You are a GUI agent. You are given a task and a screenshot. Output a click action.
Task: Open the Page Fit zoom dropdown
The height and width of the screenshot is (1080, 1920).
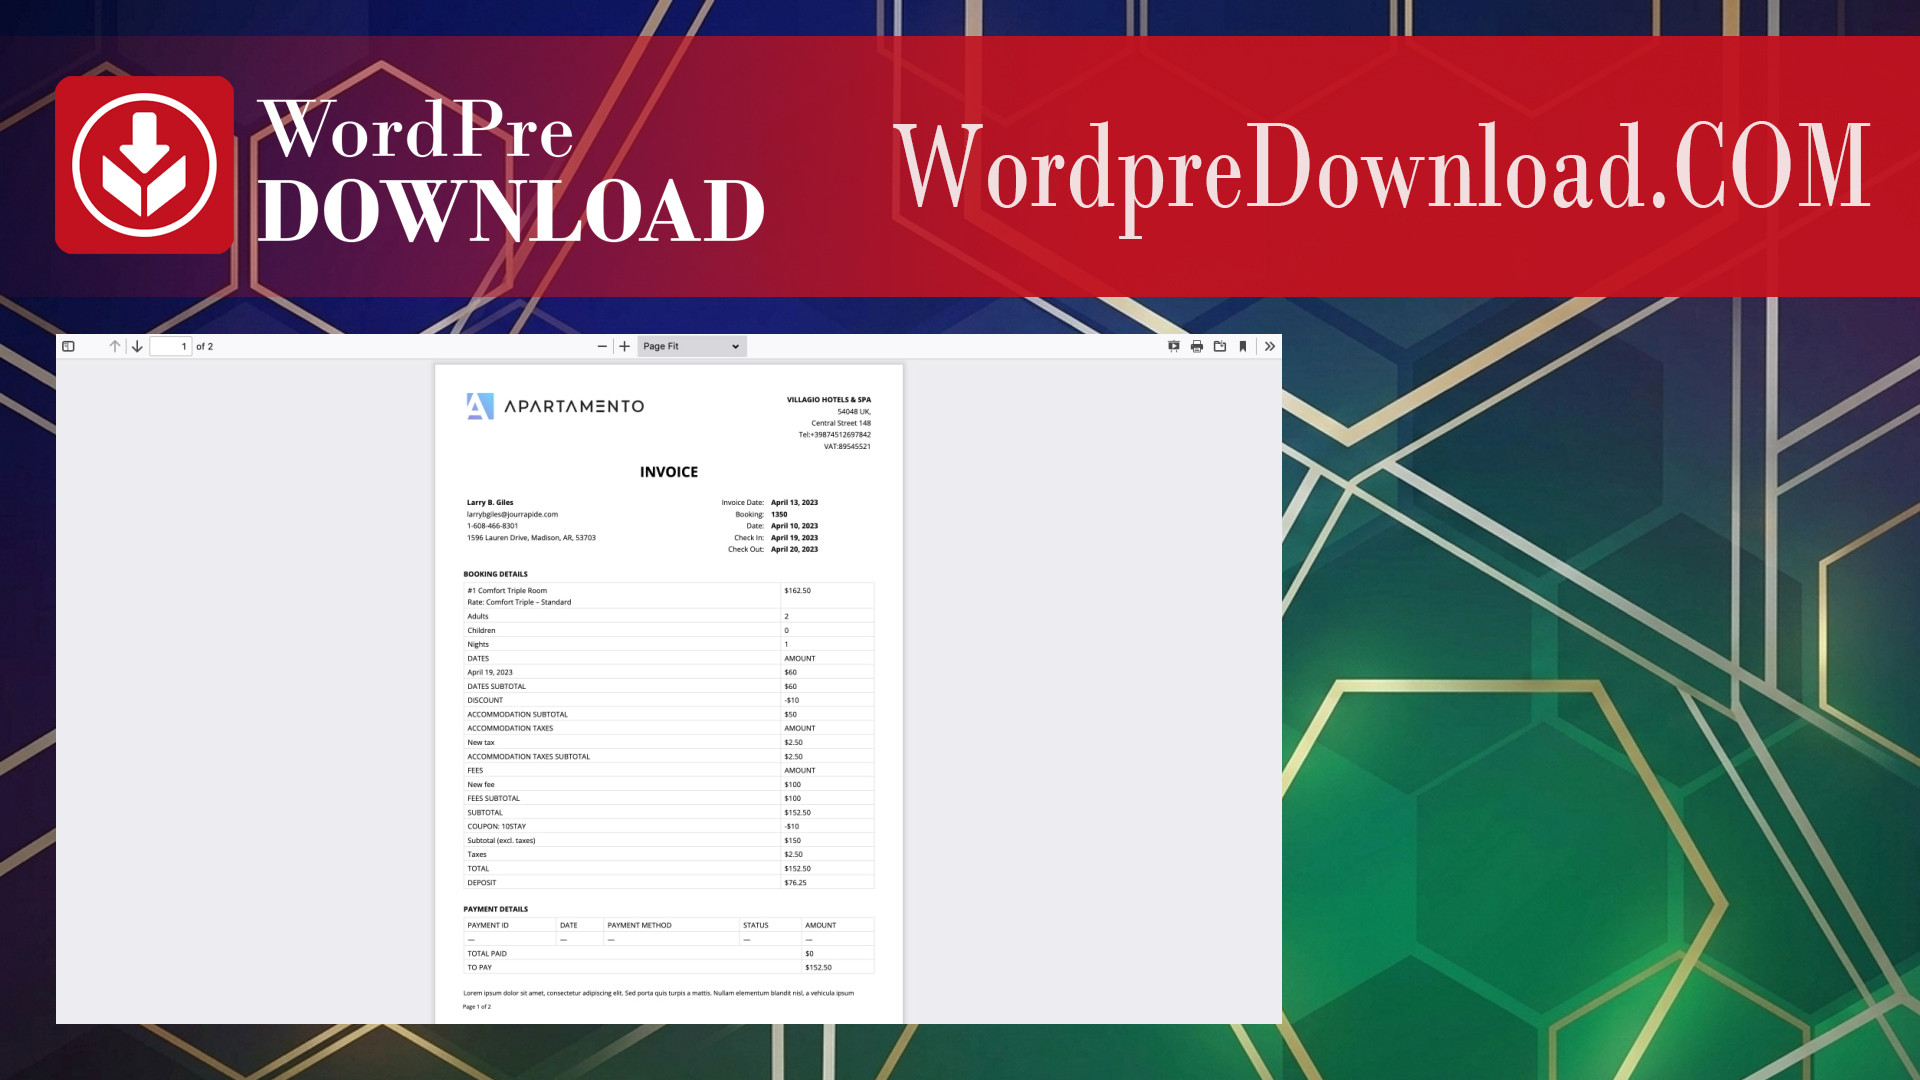pos(692,346)
